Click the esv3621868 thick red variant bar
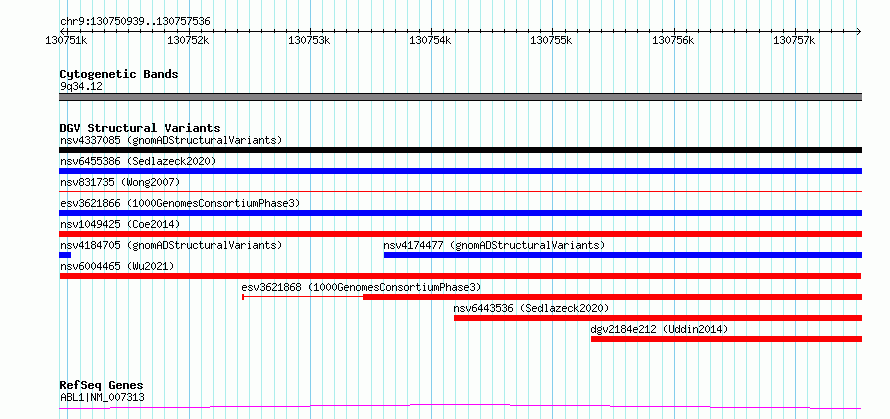This screenshot has height=419, width=890. tap(612, 297)
